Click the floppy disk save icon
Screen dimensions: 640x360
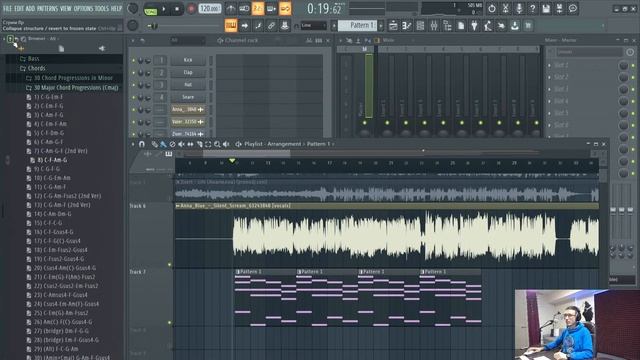(546, 8)
